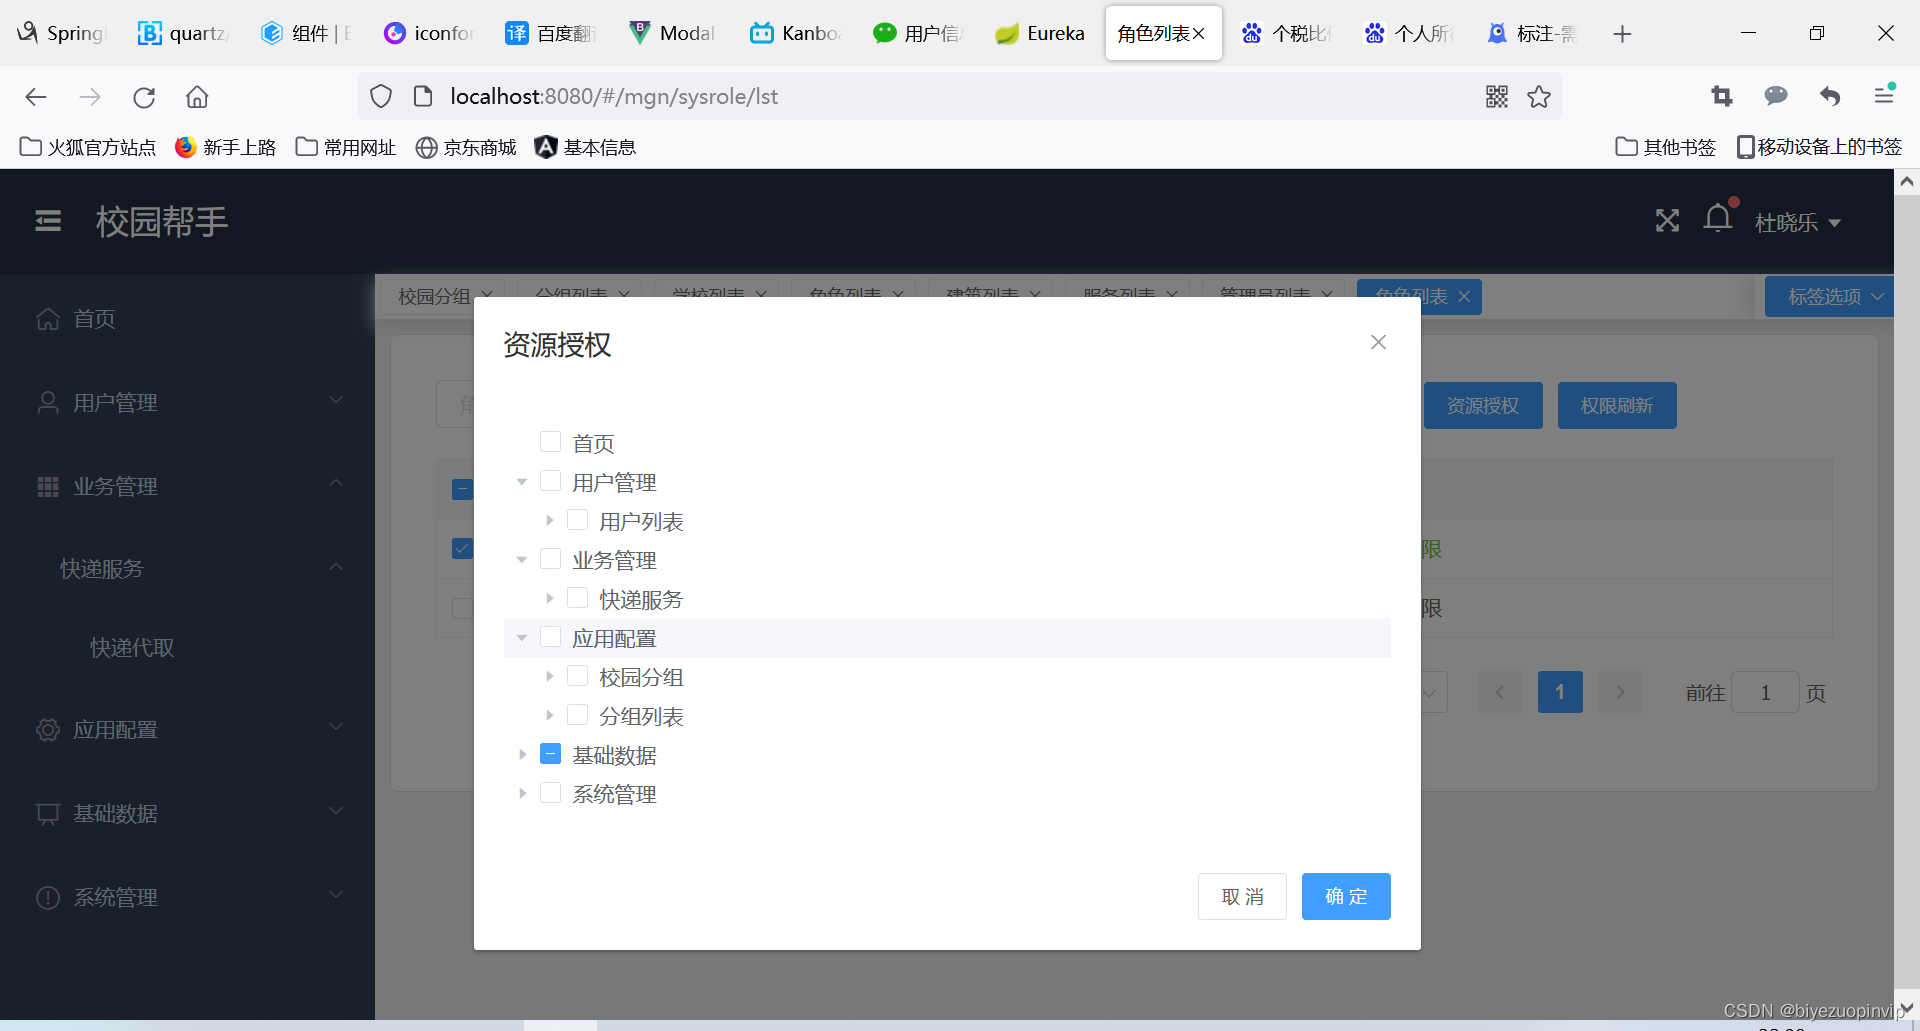Open the hamburger navigation menu
Image resolution: width=1920 pixels, height=1031 pixels.
[47, 221]
